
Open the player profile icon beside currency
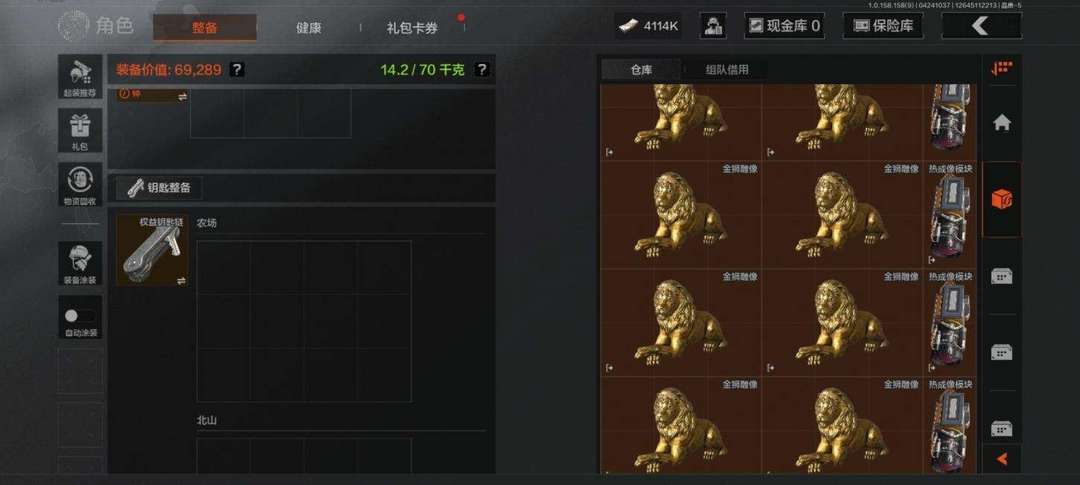tap(712, 26)
